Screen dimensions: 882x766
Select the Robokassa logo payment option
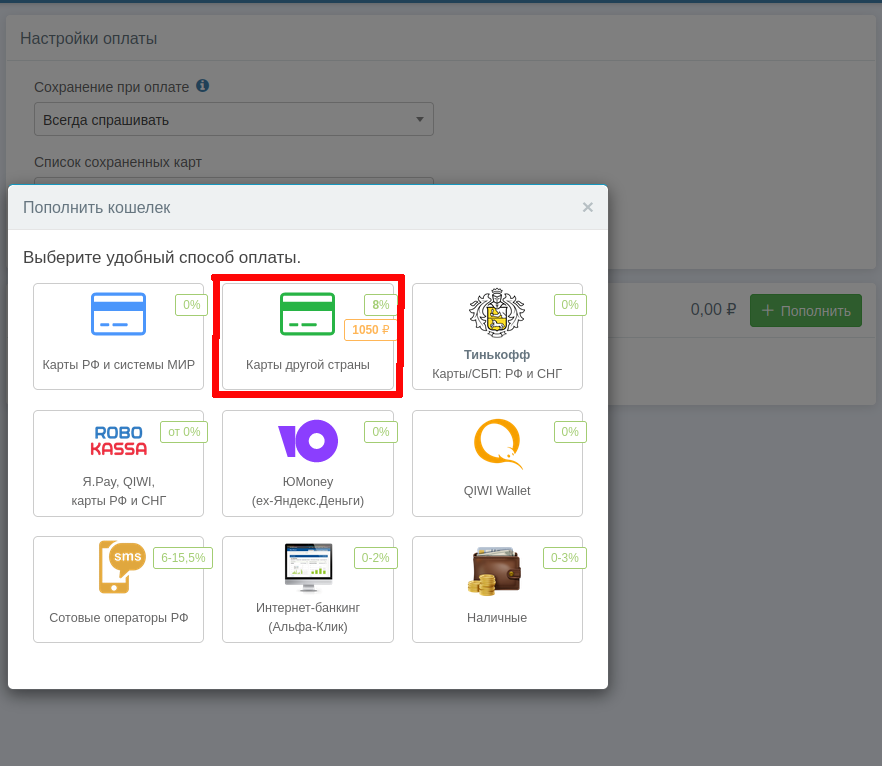coord(118,440)
